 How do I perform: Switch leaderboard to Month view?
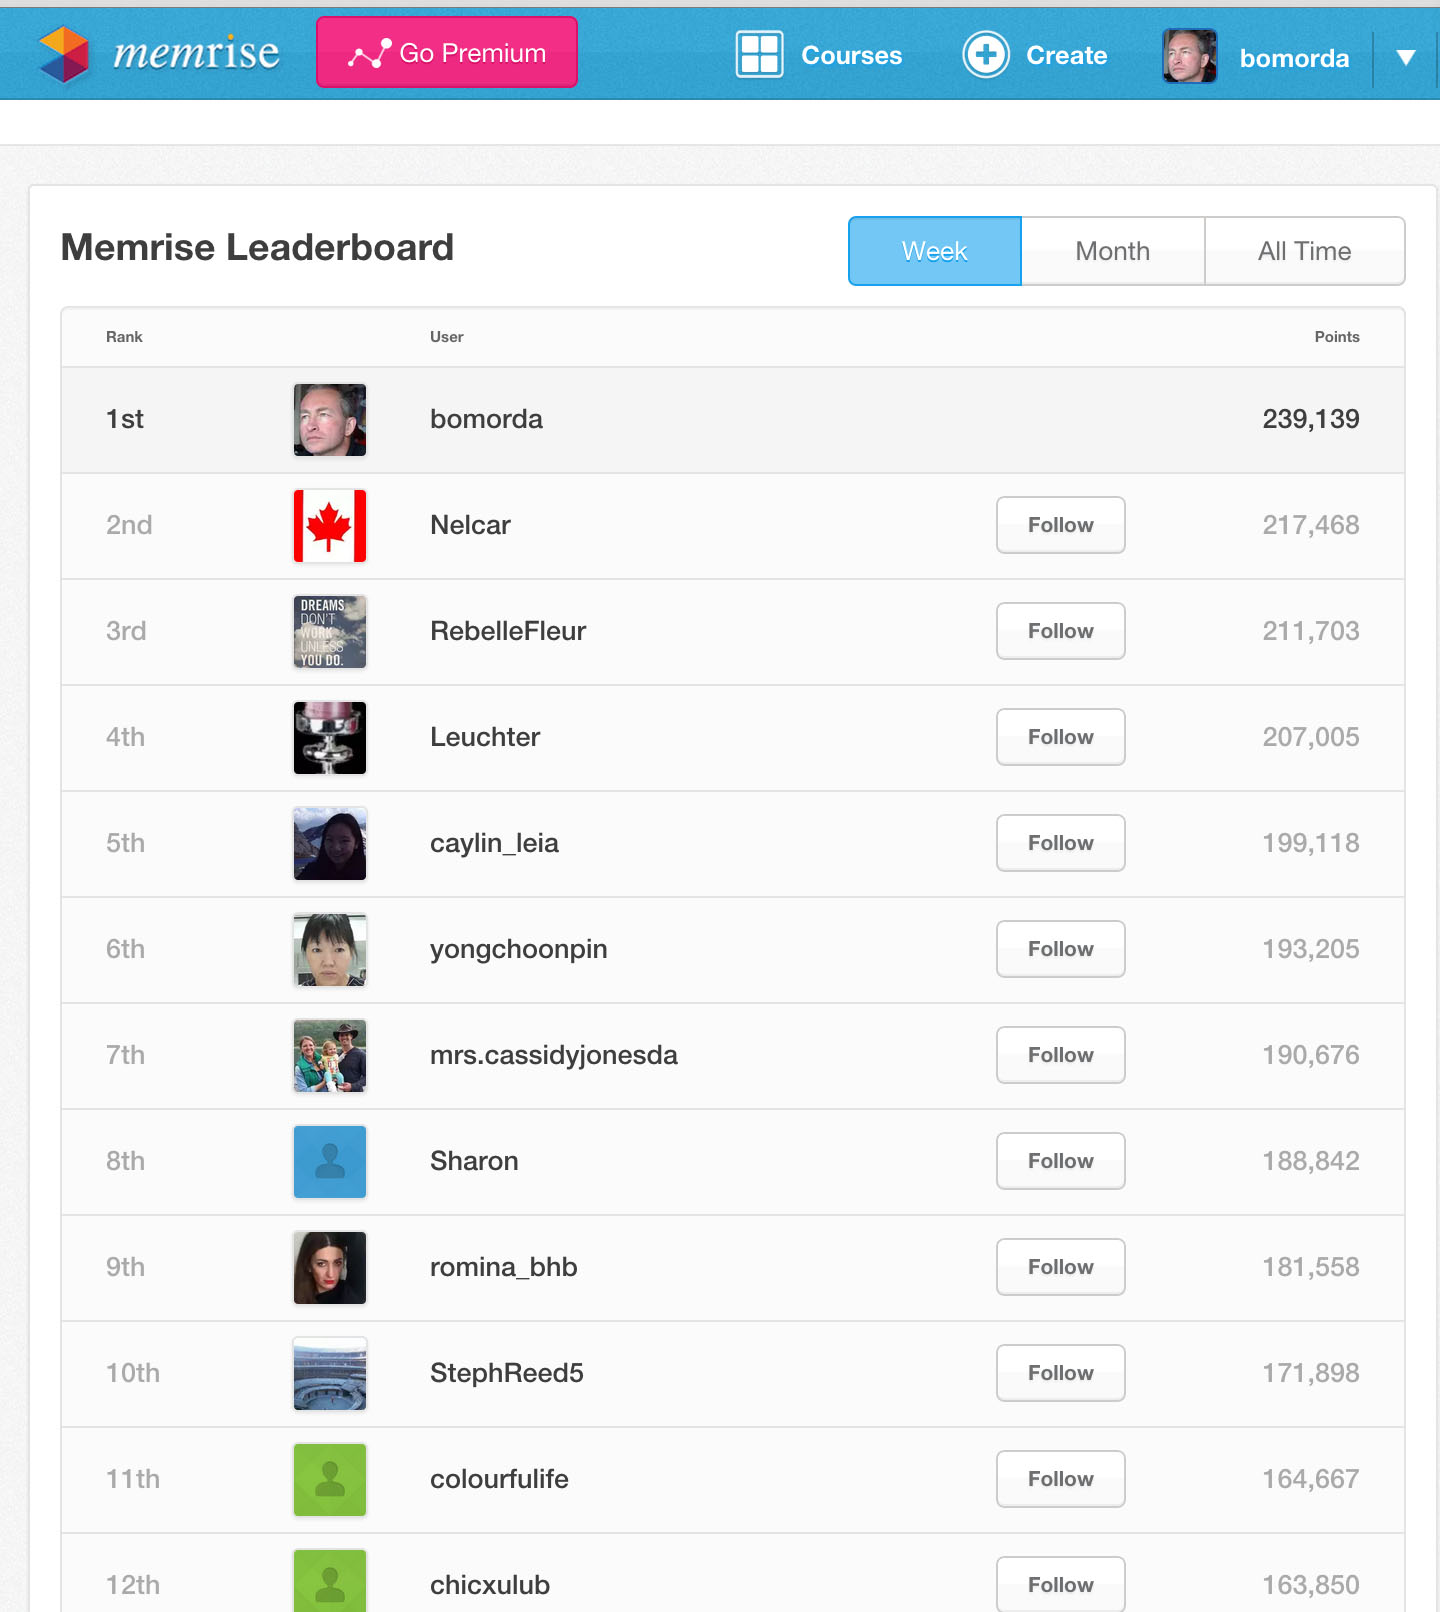tap(1112, 251)
